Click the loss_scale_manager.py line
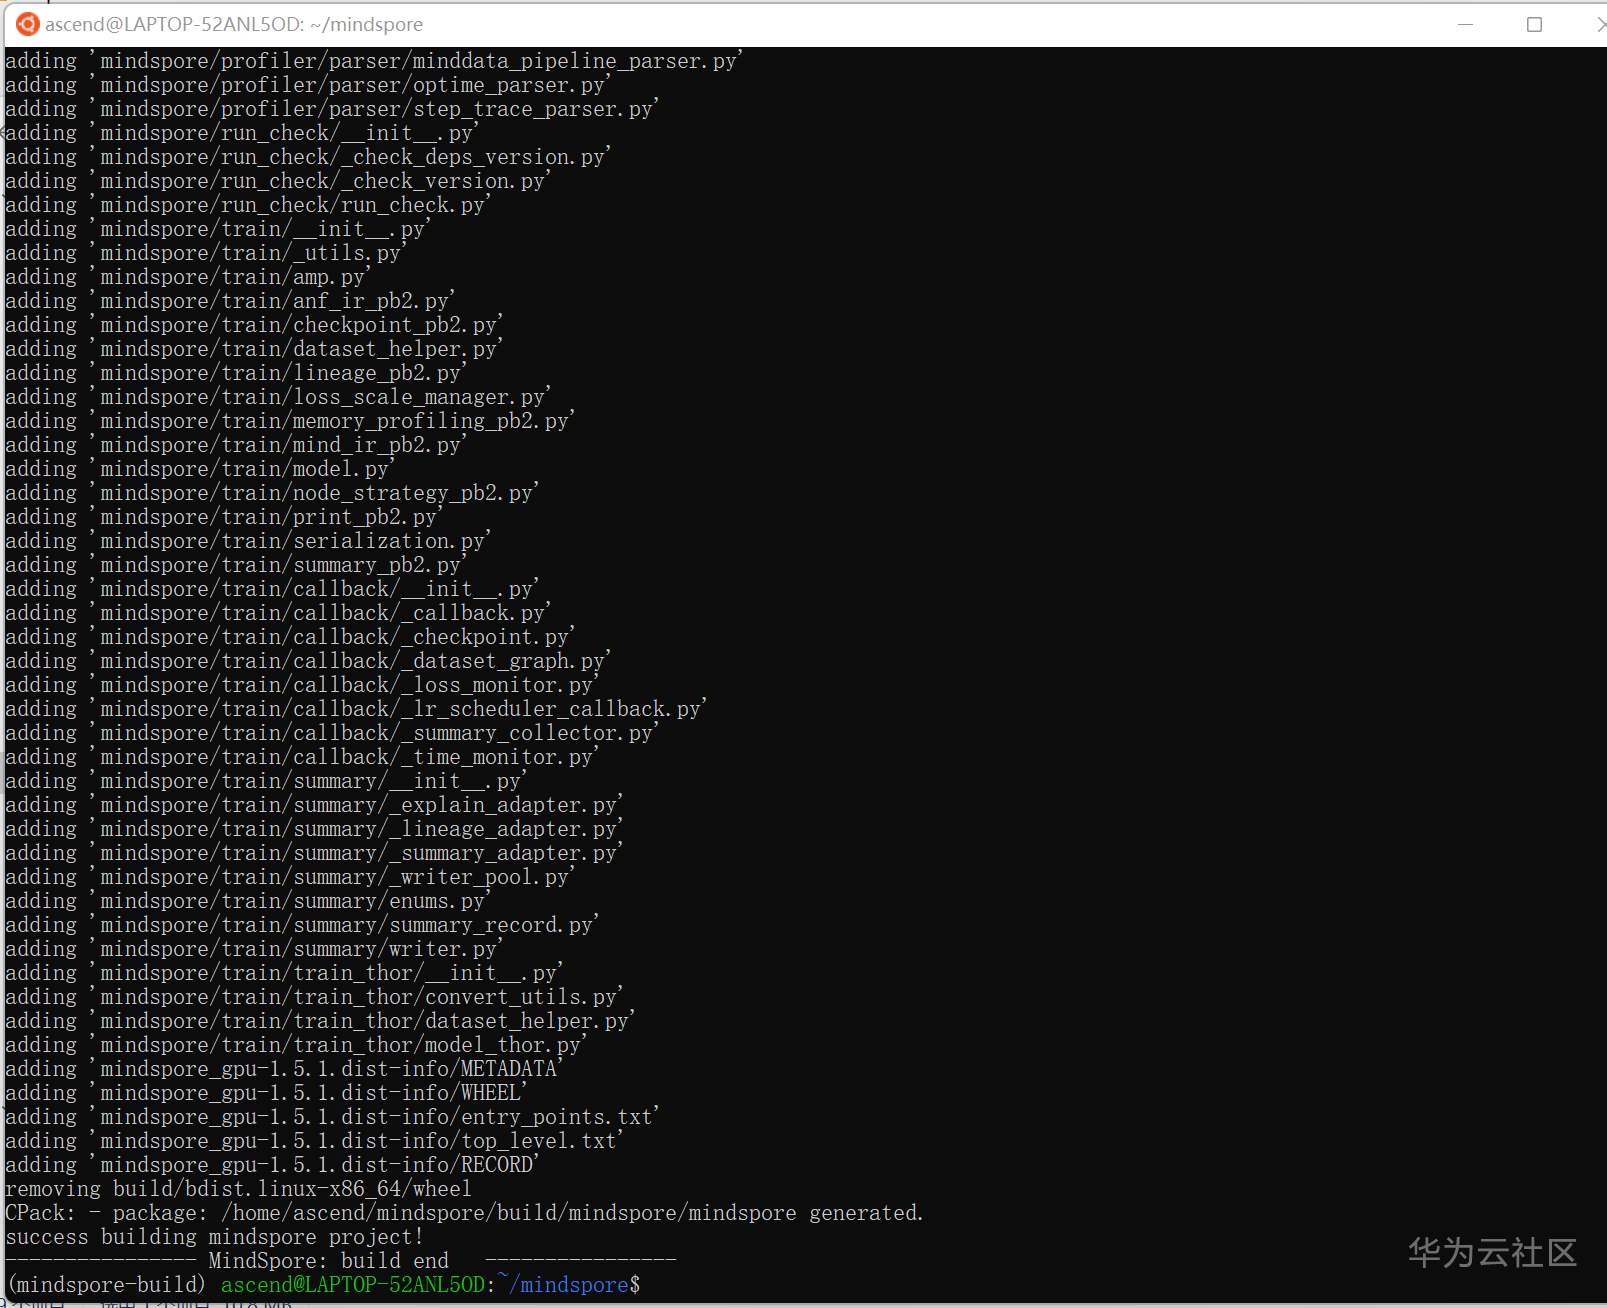This screenshot has width=1607, height=1308. coord(278,397)
